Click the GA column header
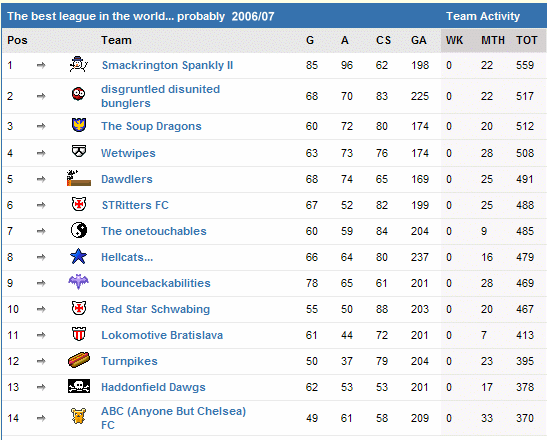This screenshot has height=440, width=547. point(419,40)
